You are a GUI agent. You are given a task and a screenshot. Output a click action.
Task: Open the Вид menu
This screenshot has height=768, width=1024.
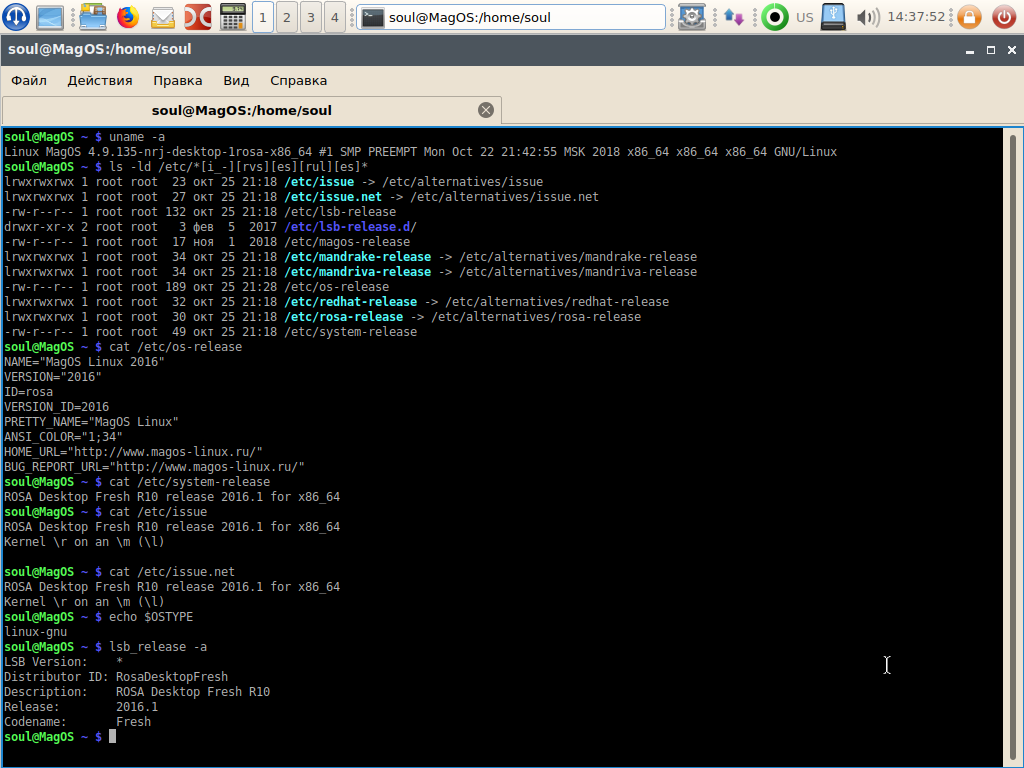(236, 81)
